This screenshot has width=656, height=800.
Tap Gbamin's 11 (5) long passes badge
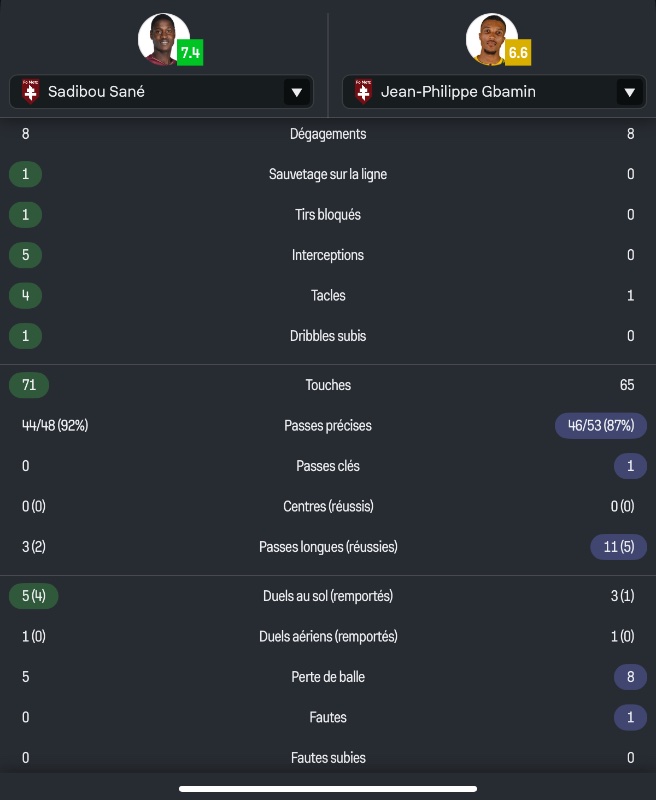coord(619,547)
